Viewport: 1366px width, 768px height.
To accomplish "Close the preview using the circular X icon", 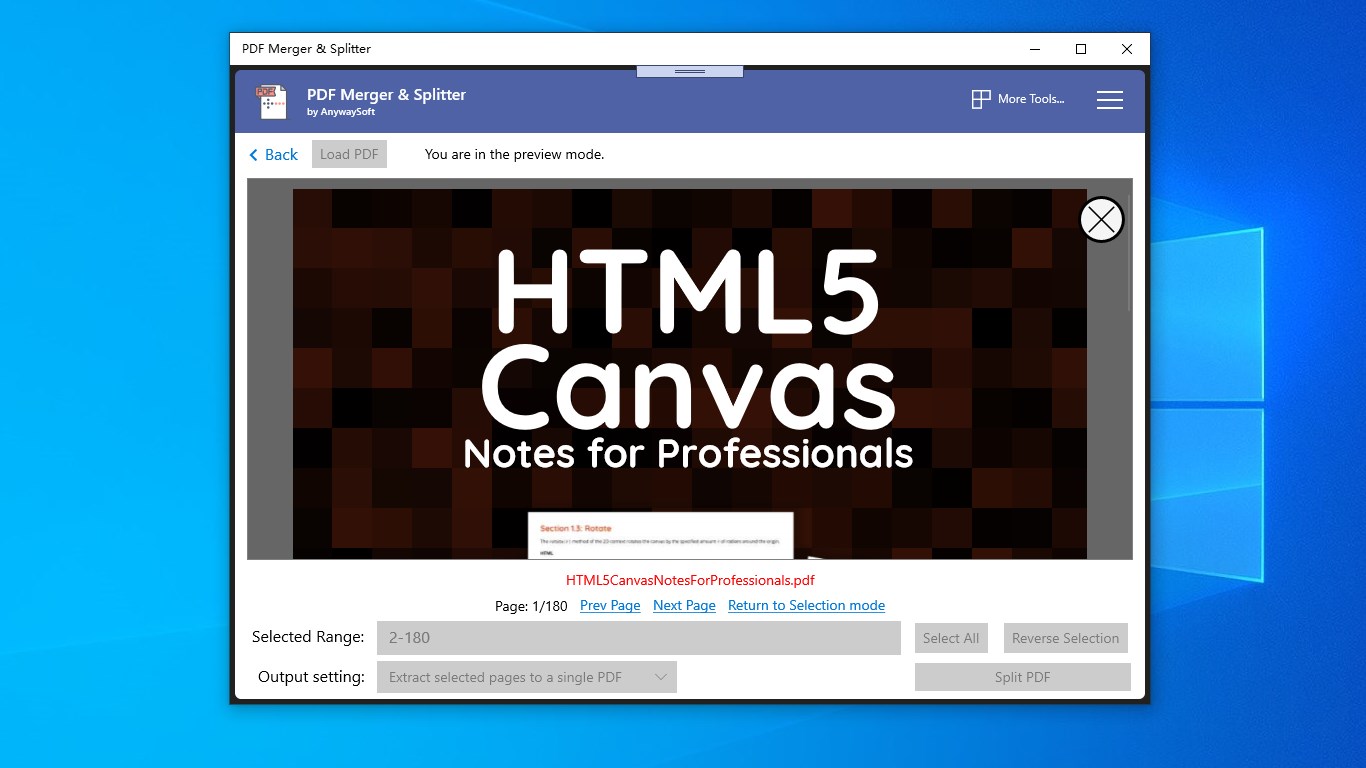I will [x=1101, y=219].
